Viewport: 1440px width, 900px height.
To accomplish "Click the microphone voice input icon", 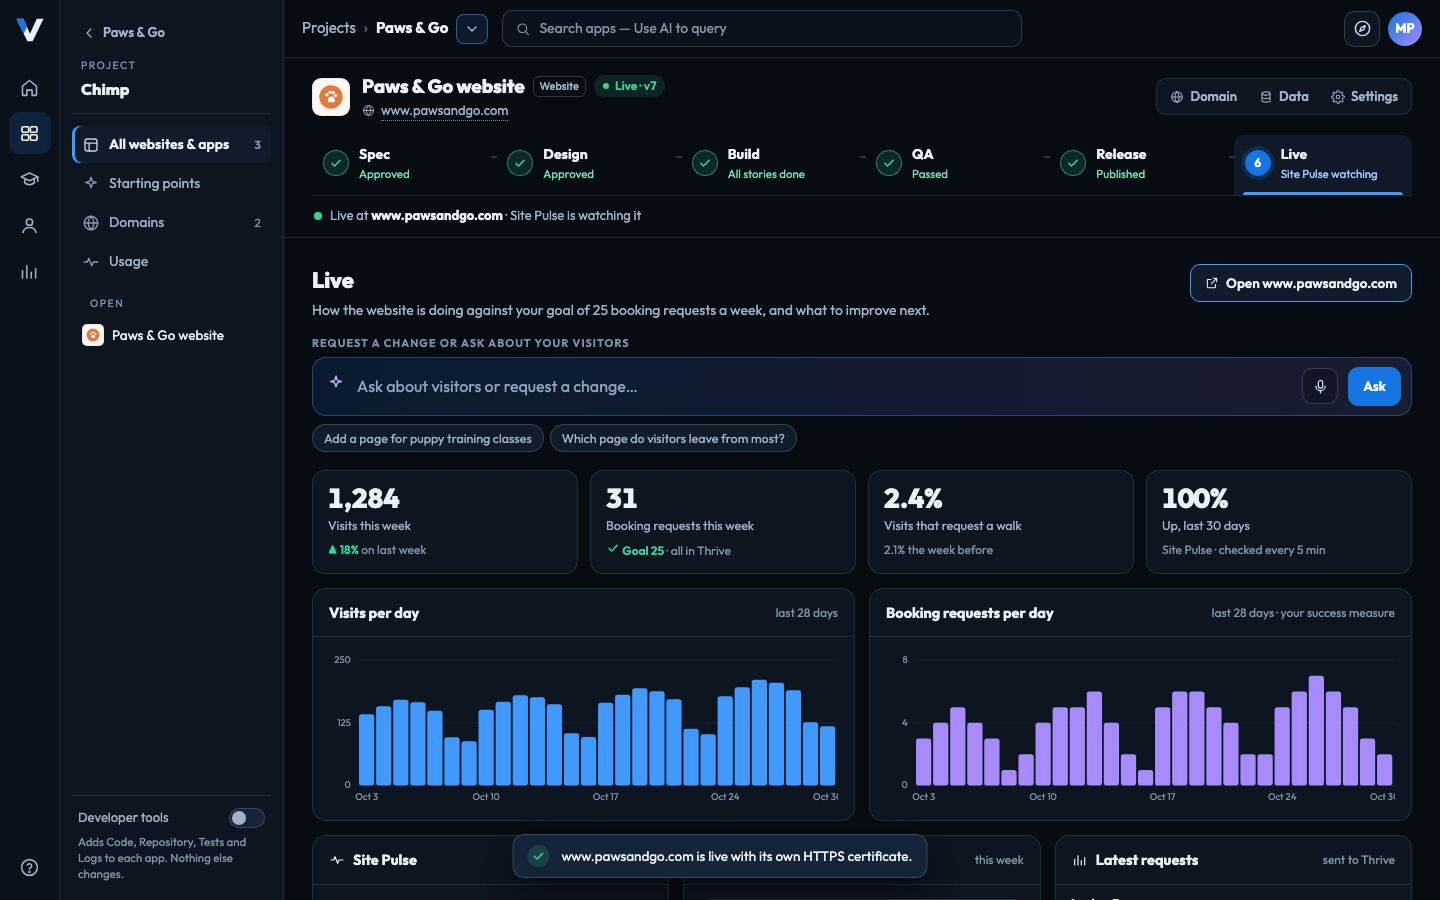I will 1320,386.
